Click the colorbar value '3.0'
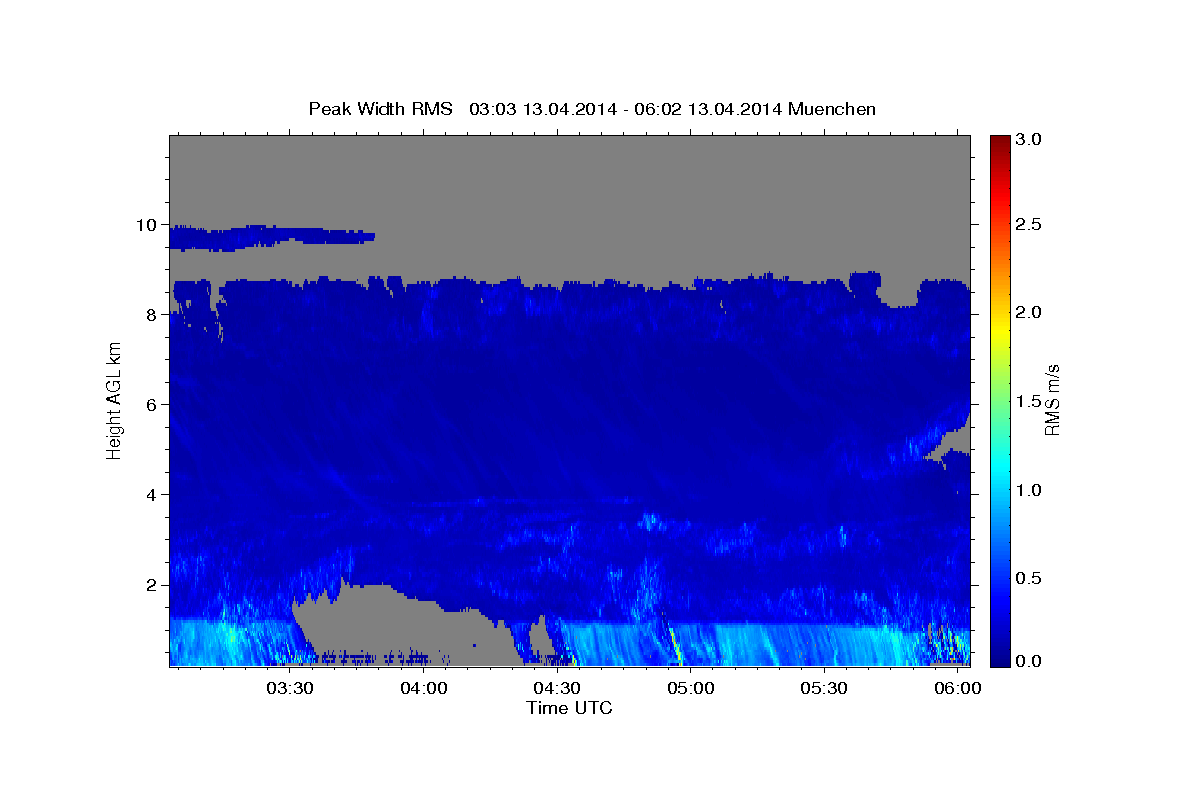1200x800 pixels. tap(1029, 140)
